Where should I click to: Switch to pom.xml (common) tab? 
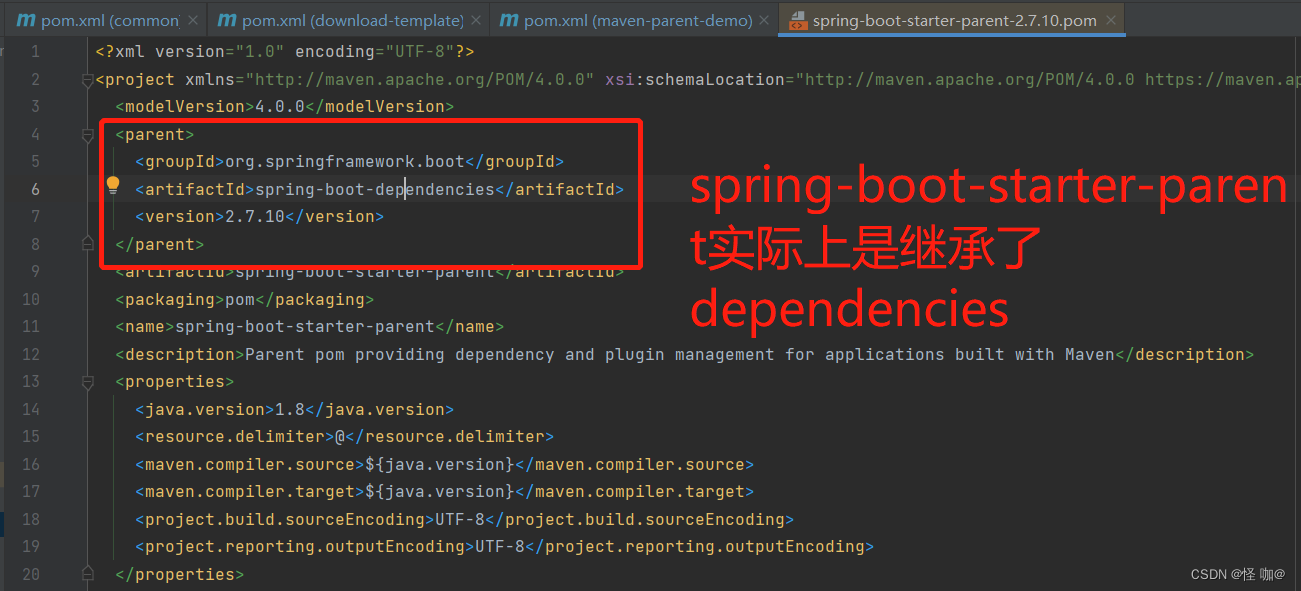(104, 20)
